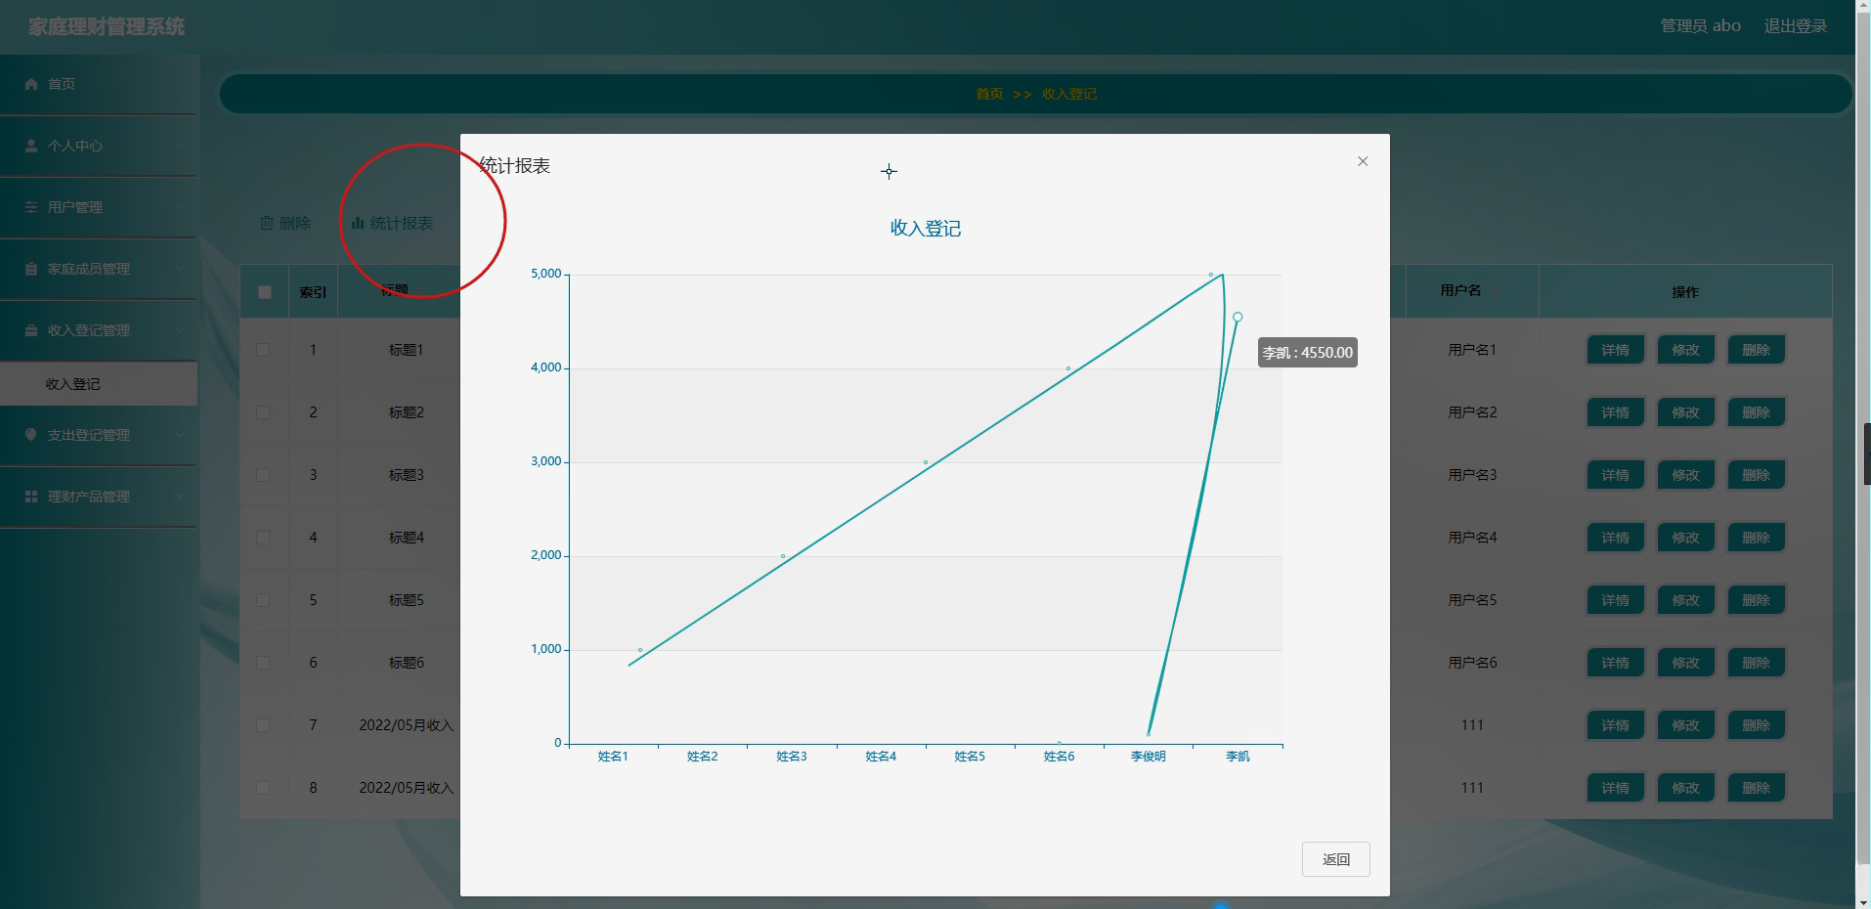
Task: Click the sliders icon of 用户管理
Action: coord(31,207)
